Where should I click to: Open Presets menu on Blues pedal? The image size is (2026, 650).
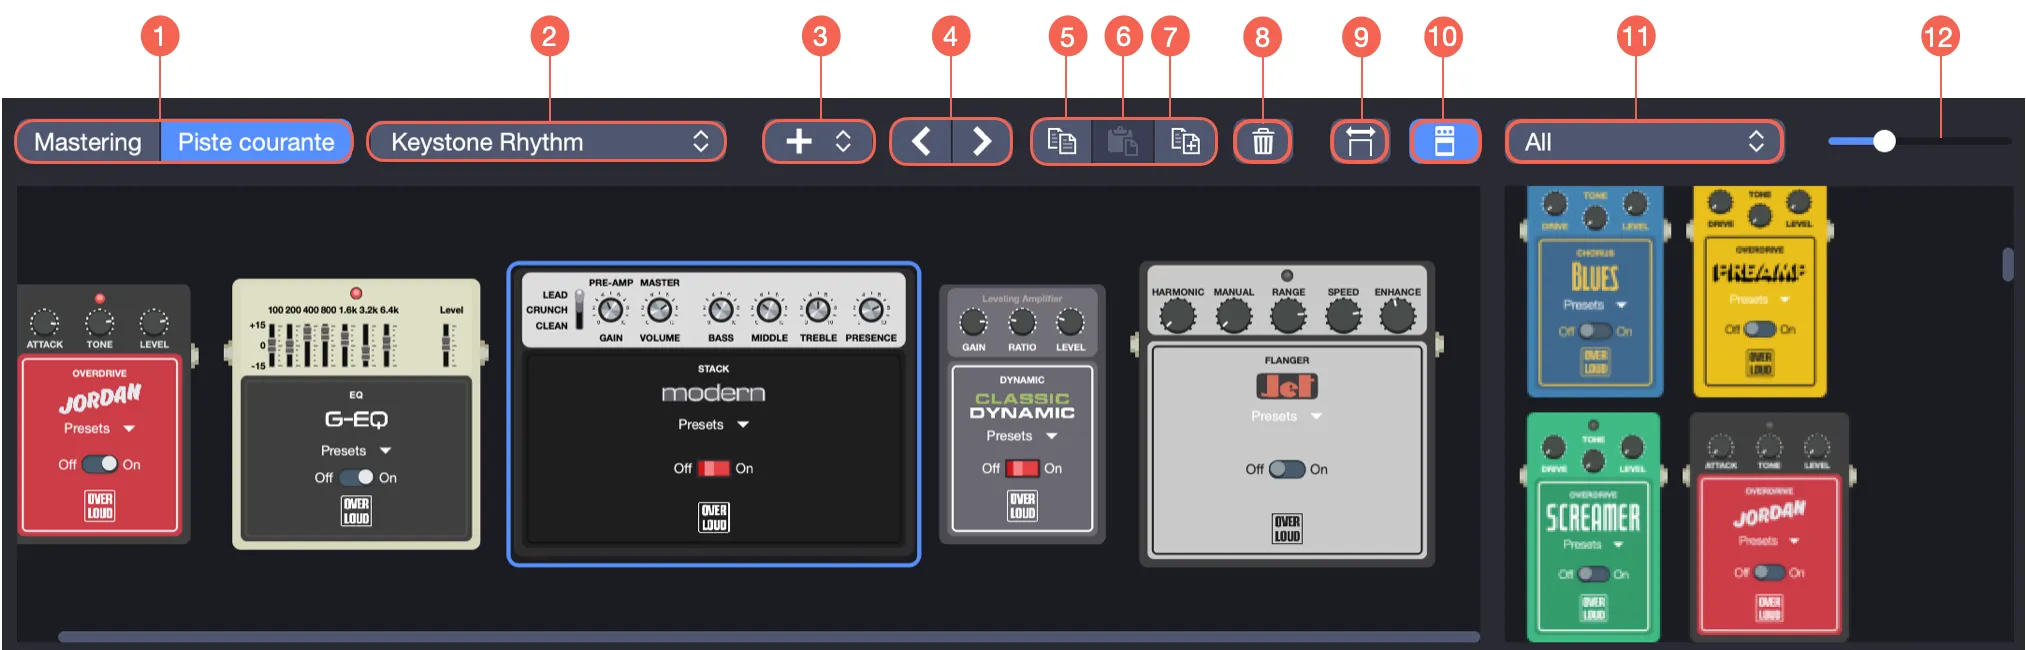[x=1595, y=305]
